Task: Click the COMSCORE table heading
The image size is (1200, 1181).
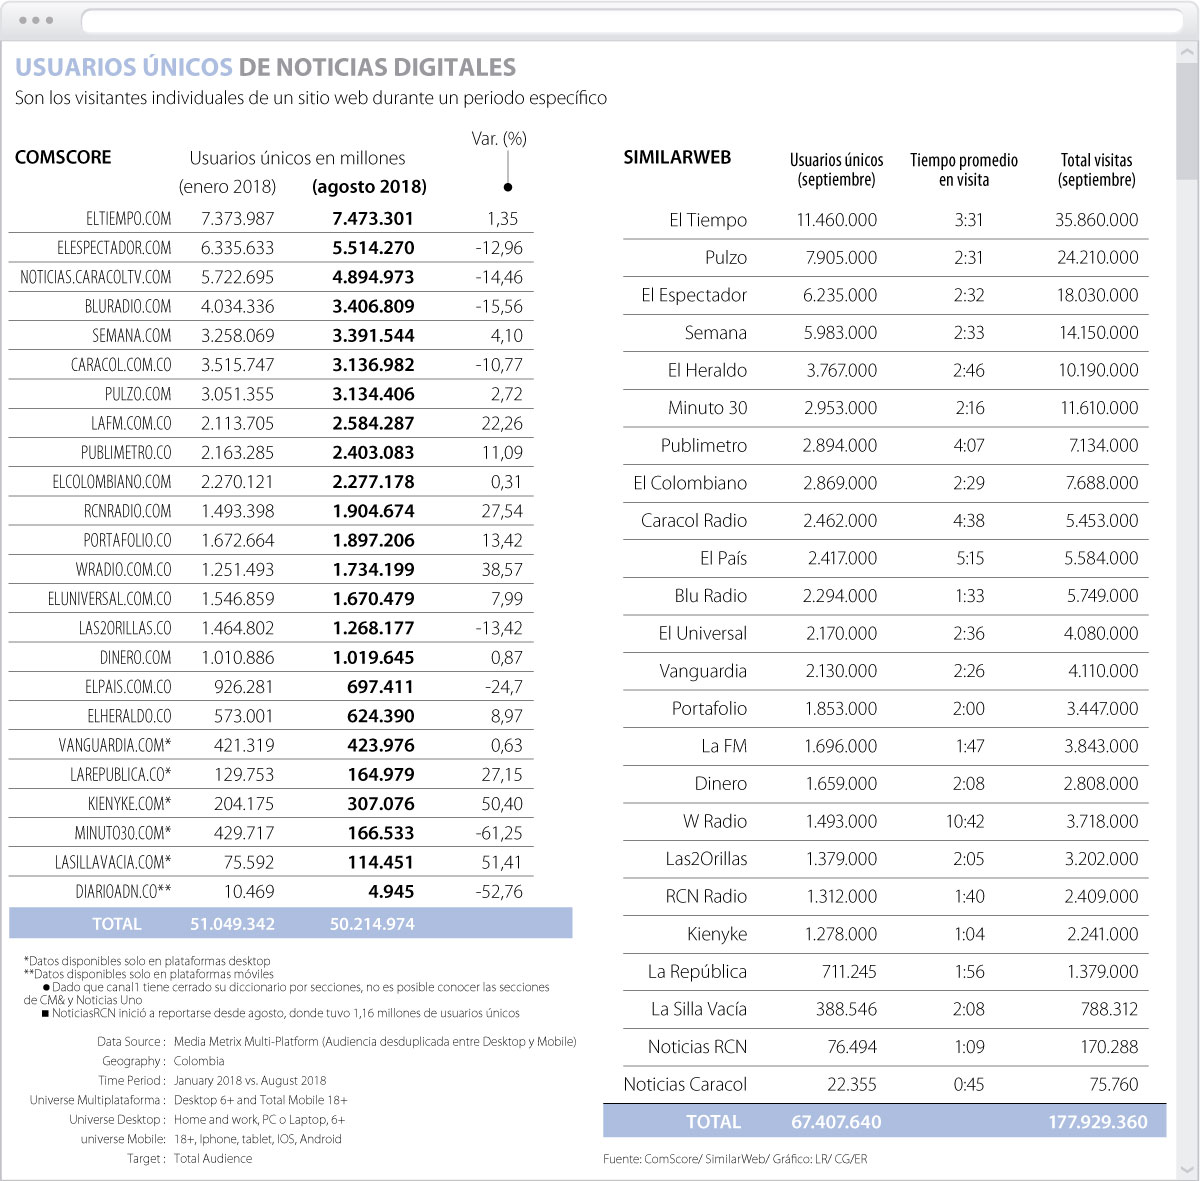Action: pyautogui.click(x=63, y=157)
